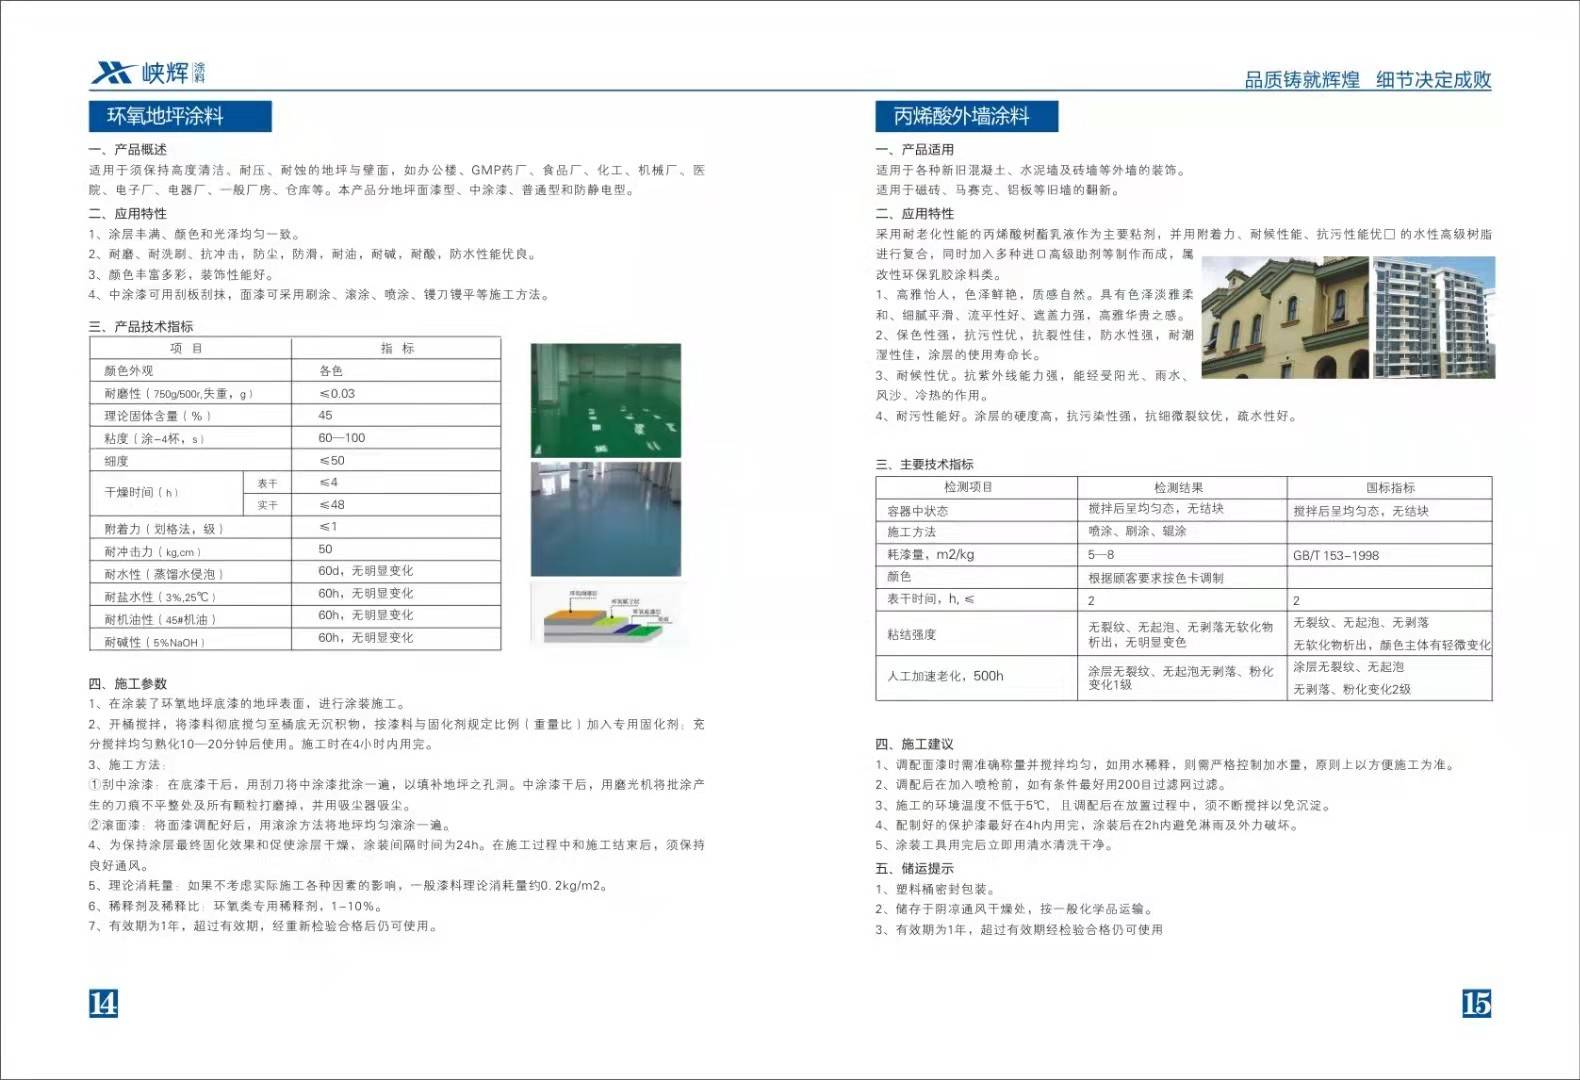Image resolution: width=1580 pixels, height=1080 pixels.
Task: Open the green epoxy floor photo
Action: 605,400
